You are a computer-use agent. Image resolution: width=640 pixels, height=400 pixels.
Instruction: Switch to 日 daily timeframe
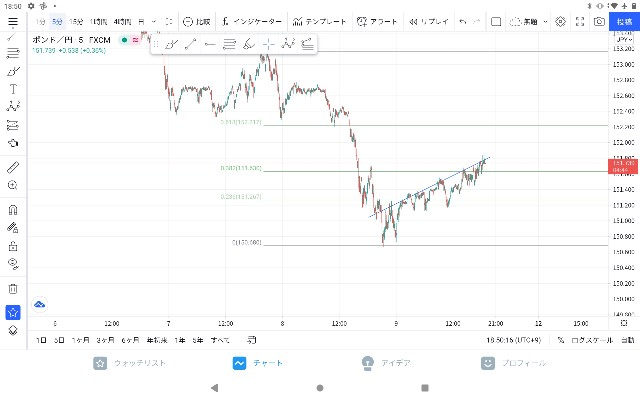pyautogui.click(x=141, y=22)
